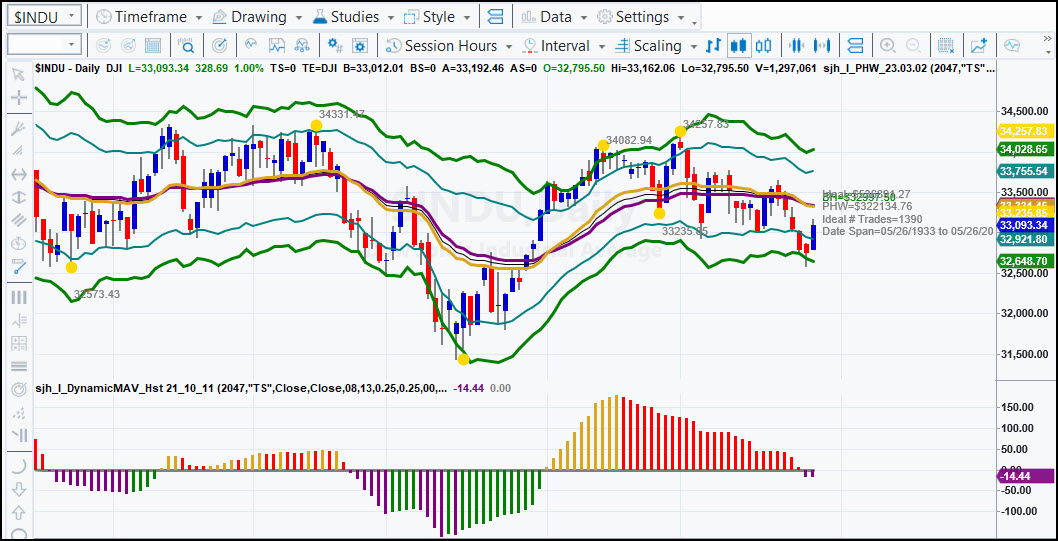Expand the Timeframe dropdown arrow
Image resolution: width=1058 pixels, height=541 pixels.
198,17
